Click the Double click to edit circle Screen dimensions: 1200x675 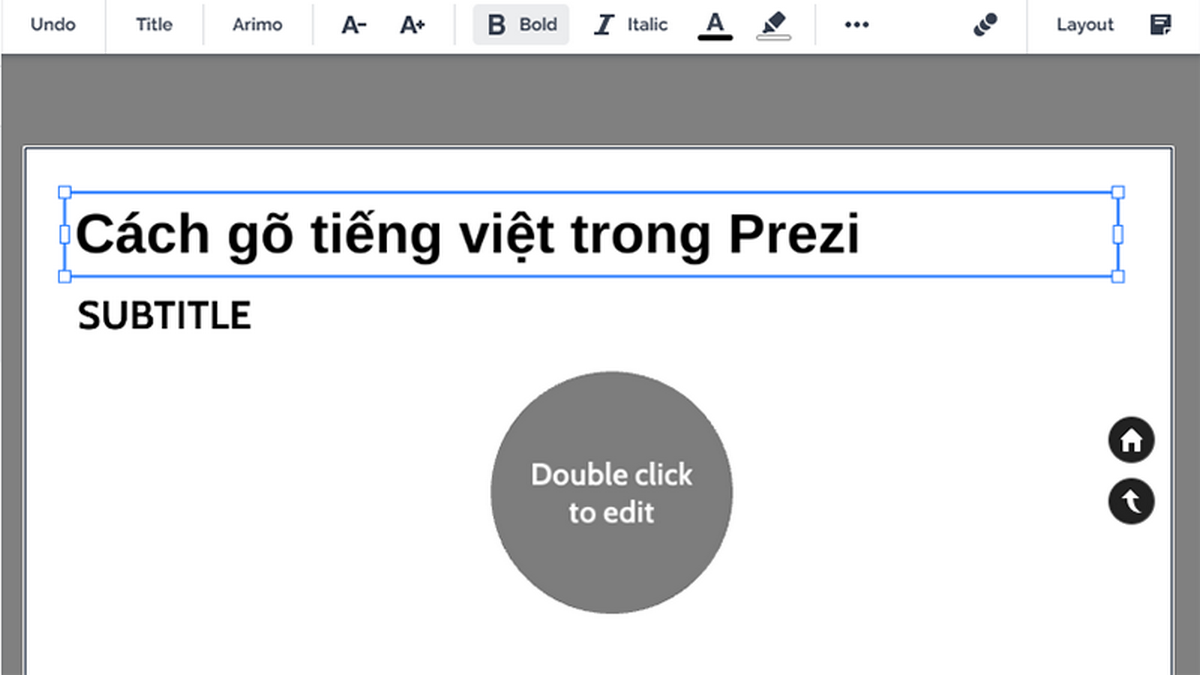612,493
